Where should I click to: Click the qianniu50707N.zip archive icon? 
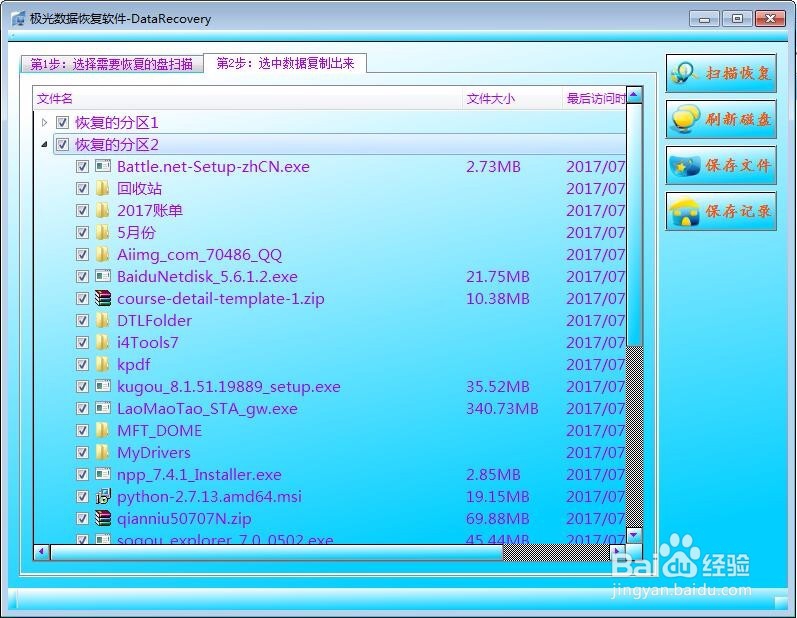tap(103, 518)
